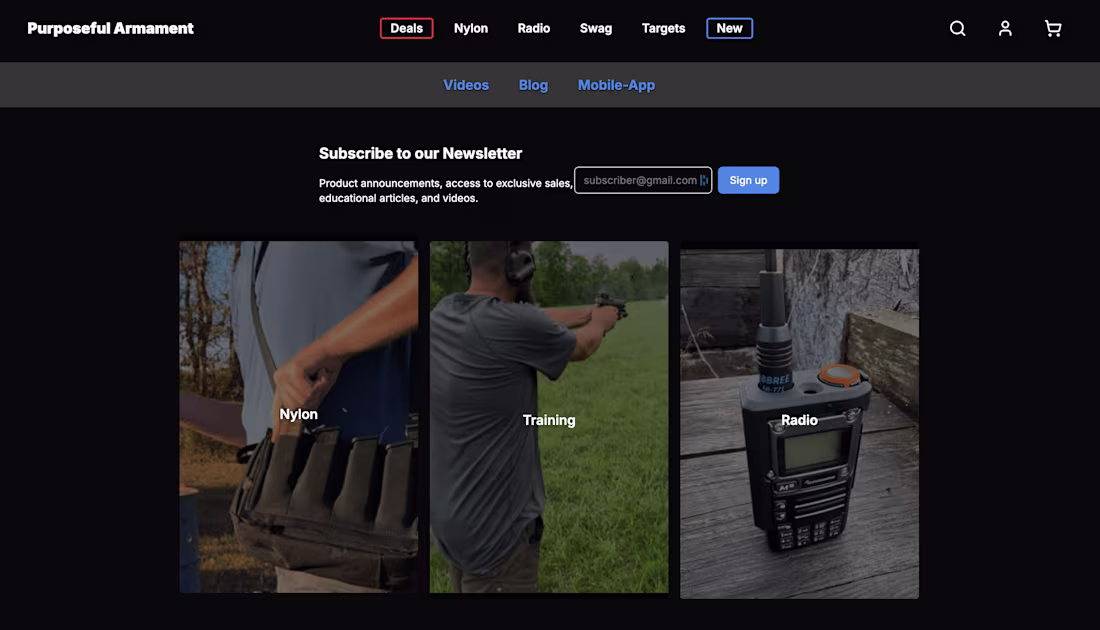1100x630 pixels.
Task: Open the search icon
Action: coord(957,28)
